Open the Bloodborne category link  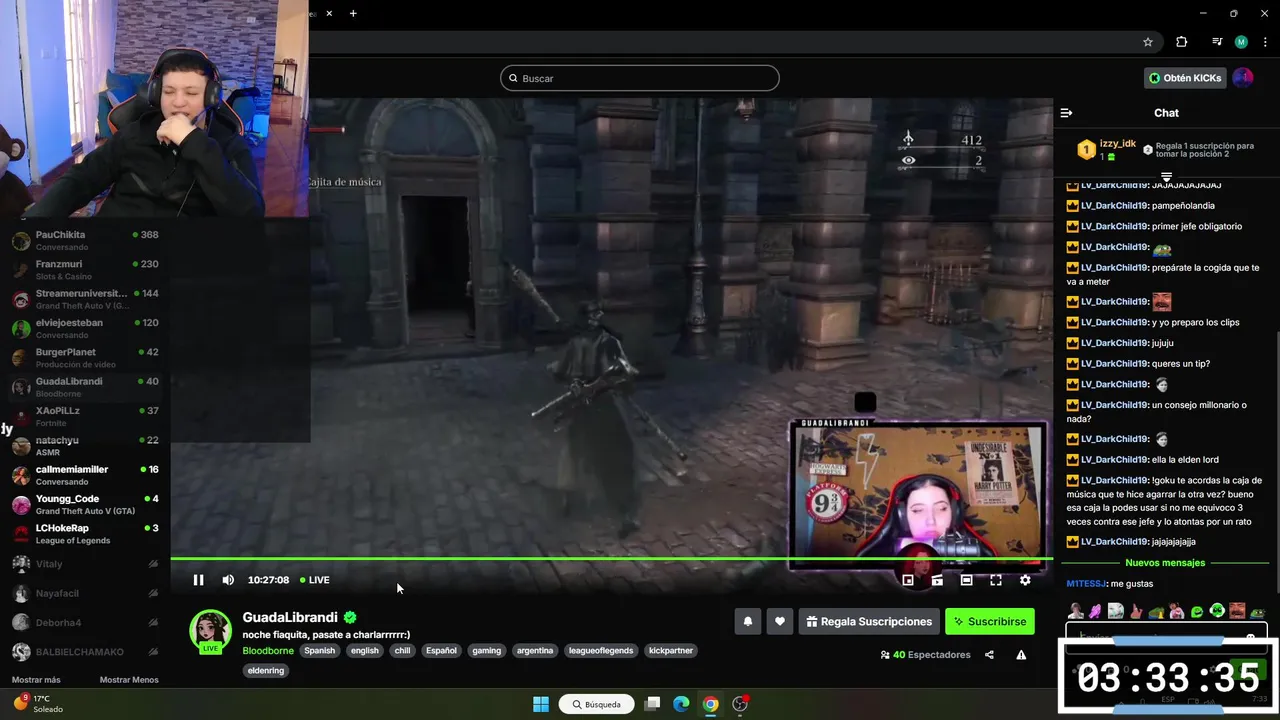coord(268,650)
